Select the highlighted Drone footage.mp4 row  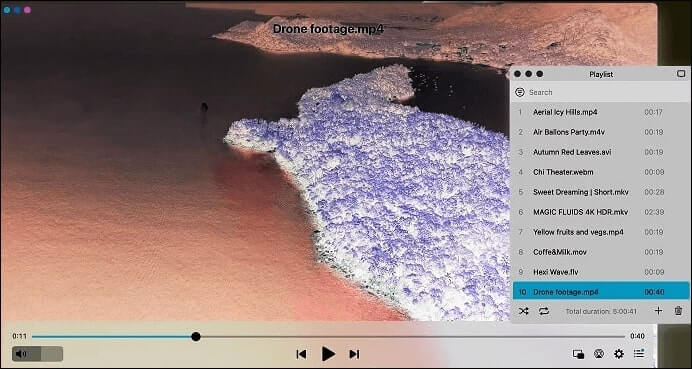point(601,292)
